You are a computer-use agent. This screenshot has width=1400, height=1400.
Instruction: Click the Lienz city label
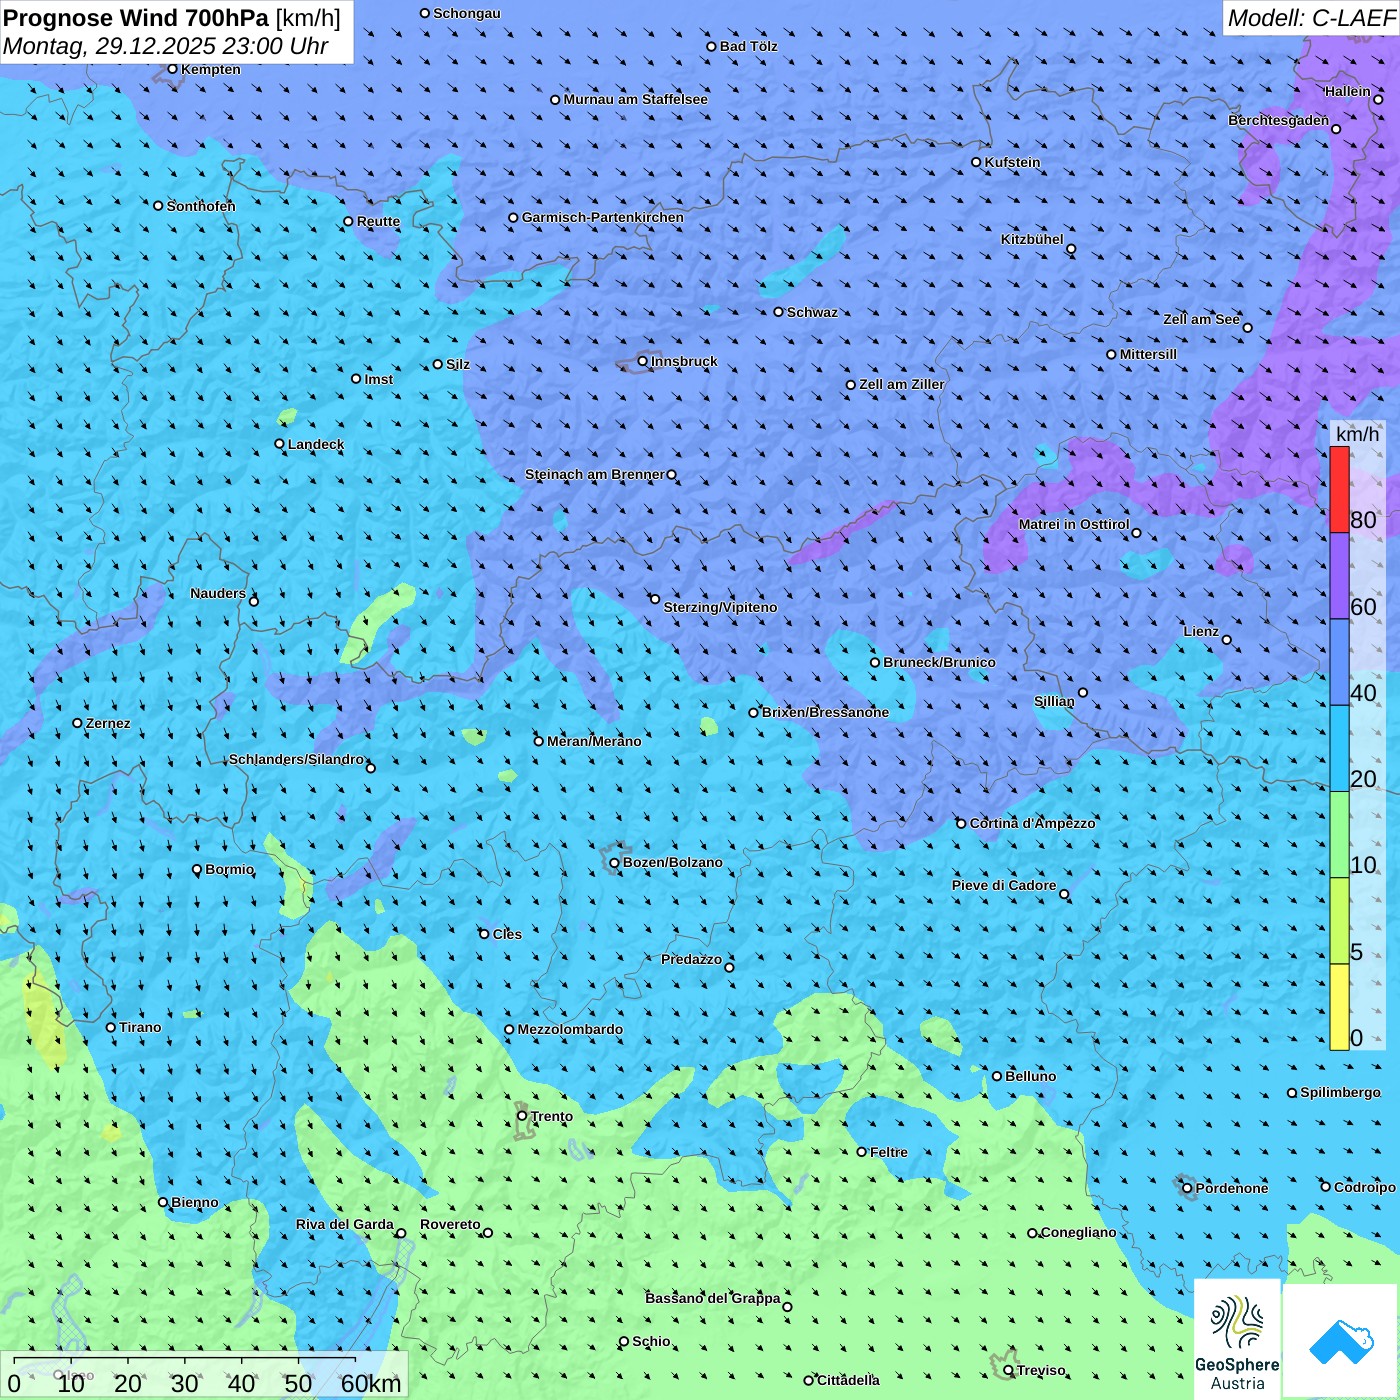tap(1201, 631)
